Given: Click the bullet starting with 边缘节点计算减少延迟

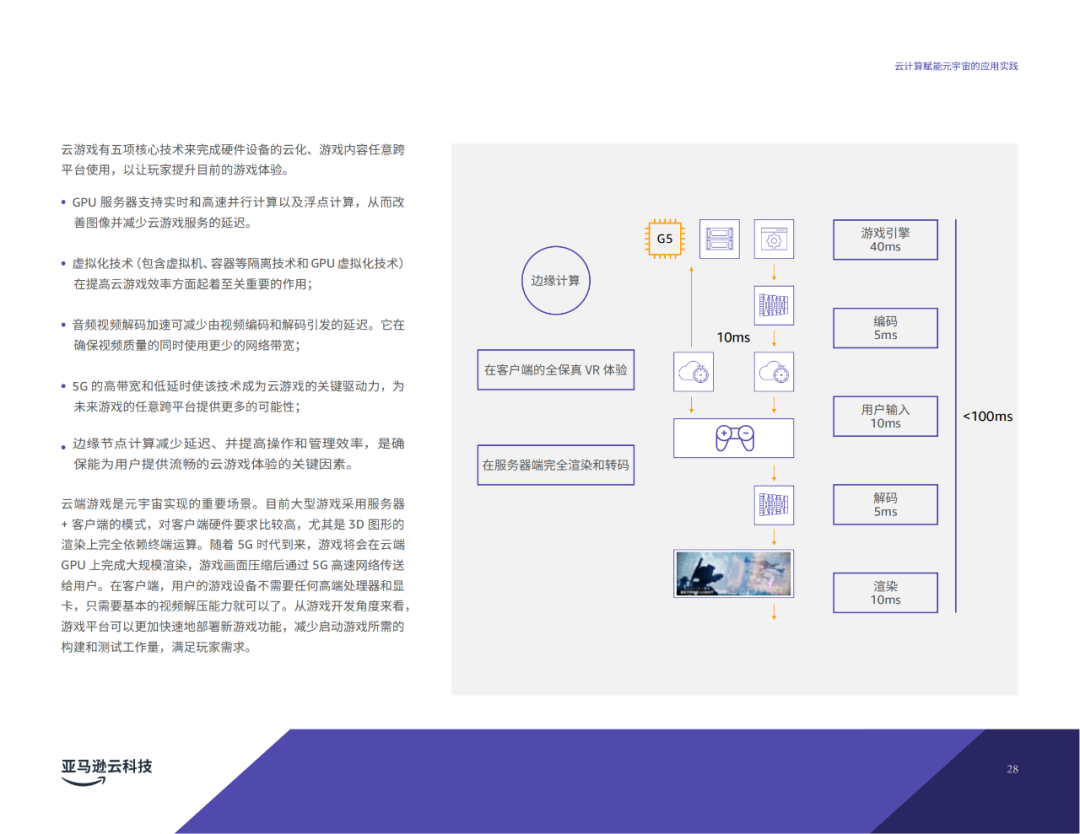Looking at the screenshot, I should pyautogui.click(x=233, y=454).
